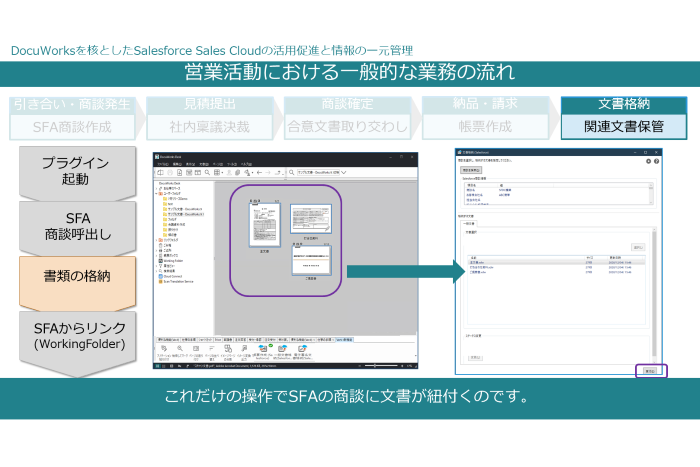Click the search magnifier beside the search box
This screenshot has height=467, width=700.
[x=292, y=172]
